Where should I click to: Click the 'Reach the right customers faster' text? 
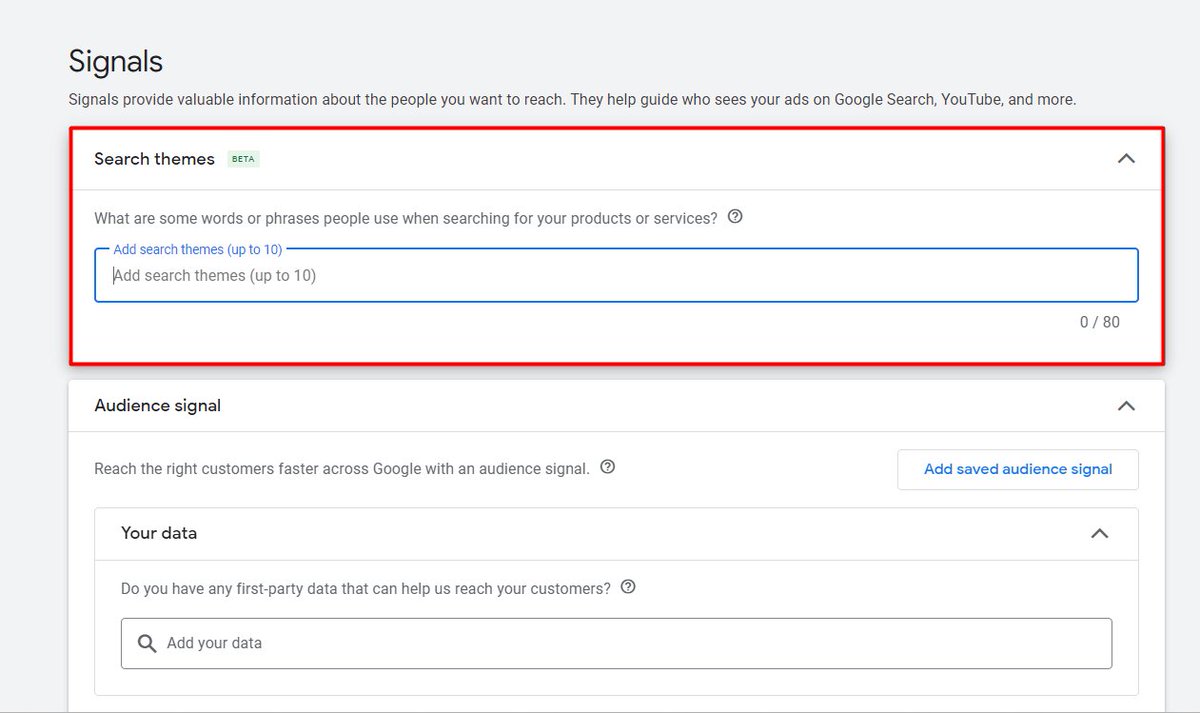click(342, 468)
